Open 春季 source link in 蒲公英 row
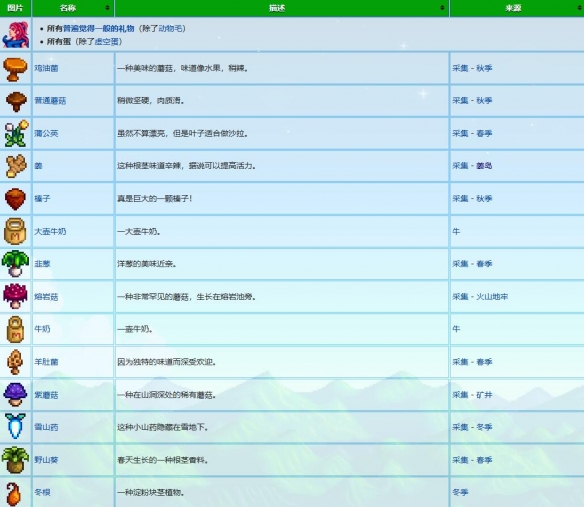Screen dimensions: 584x507 click(484, 133)
